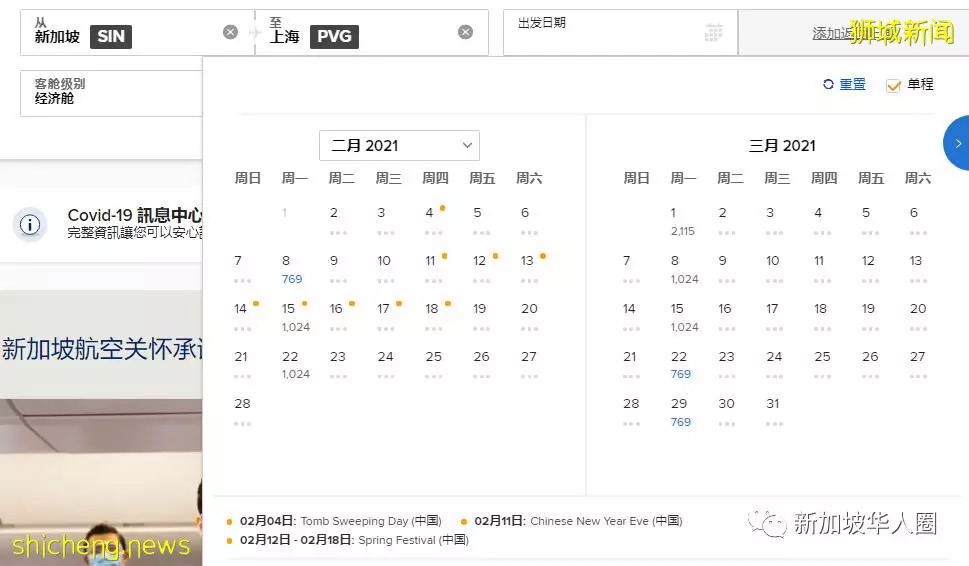
Task: Click the 重置 reset link
Action: 852,84
